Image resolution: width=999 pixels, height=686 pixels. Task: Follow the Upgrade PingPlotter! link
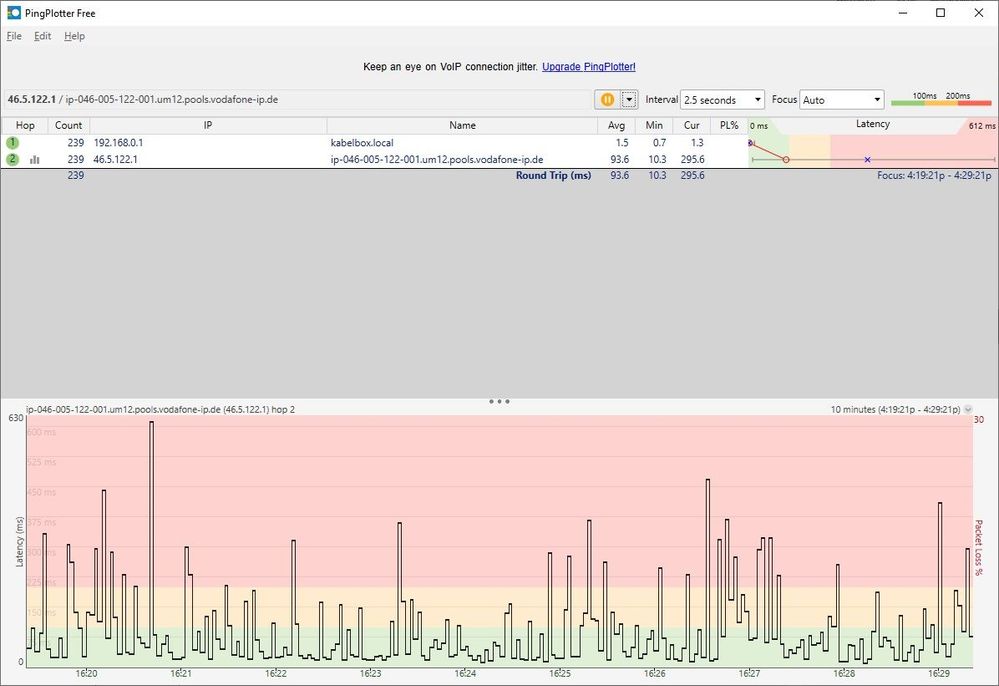pyautogui.click(x=589, y=66)
